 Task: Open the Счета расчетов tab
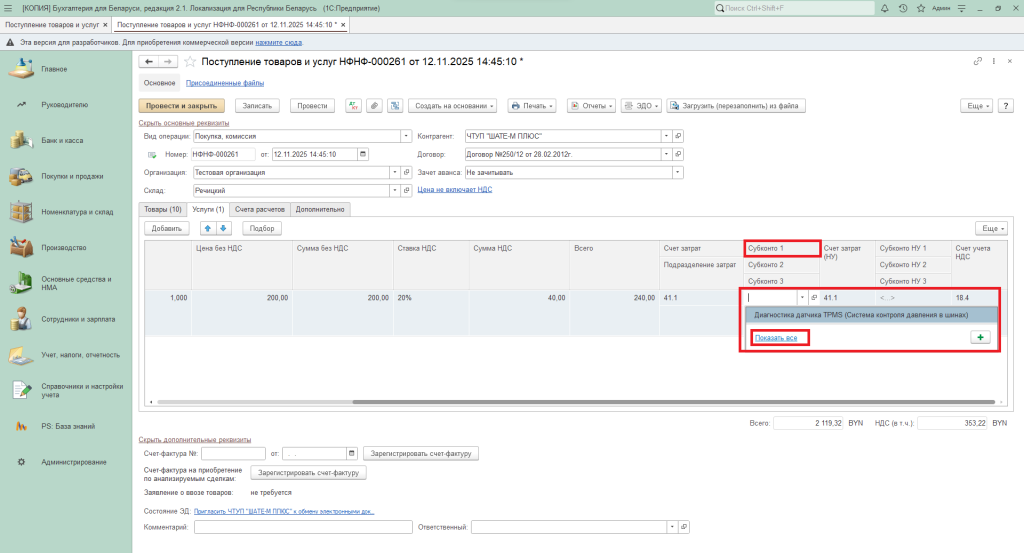point(260,210)
